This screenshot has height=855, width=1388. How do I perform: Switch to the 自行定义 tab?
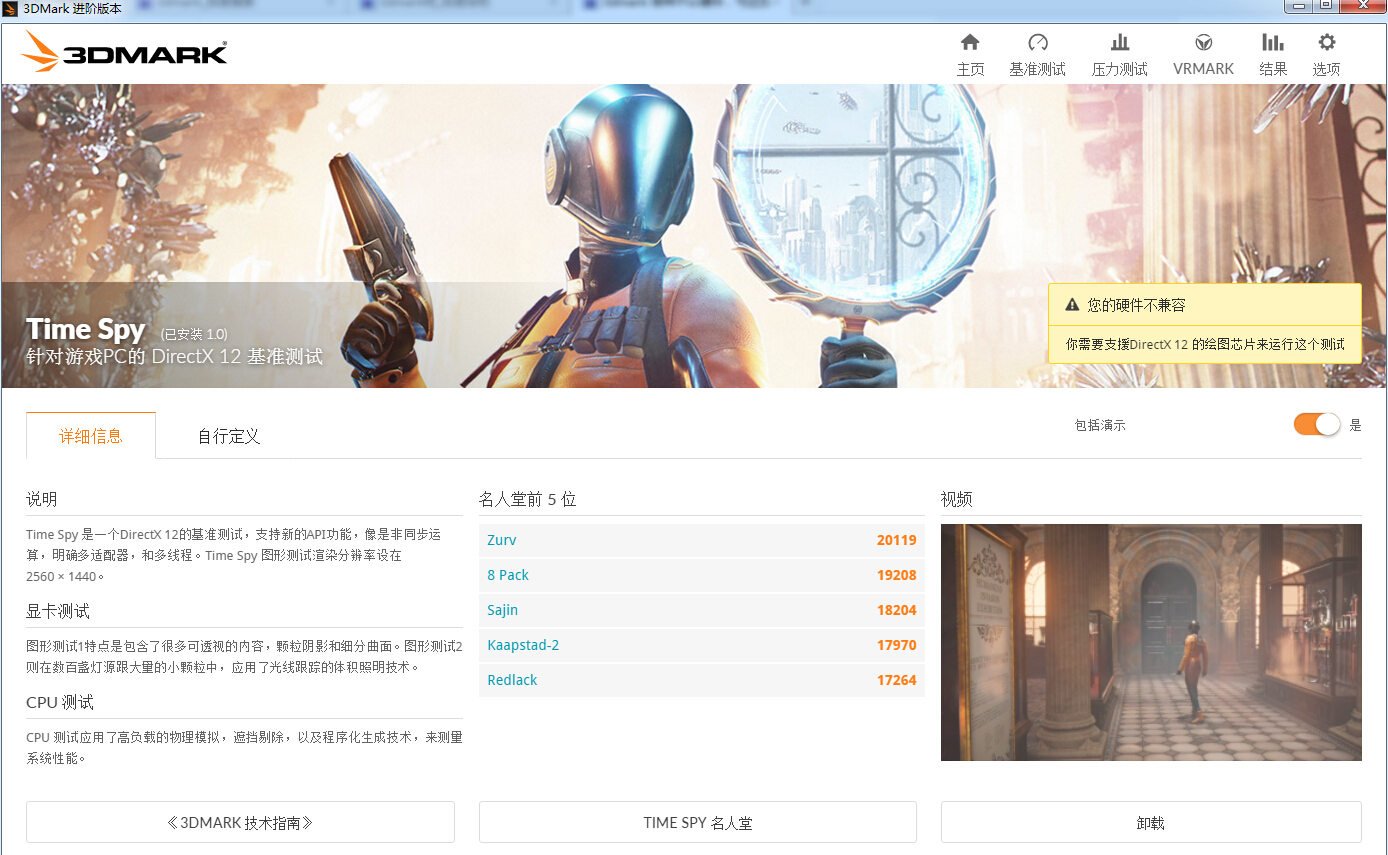229,436
